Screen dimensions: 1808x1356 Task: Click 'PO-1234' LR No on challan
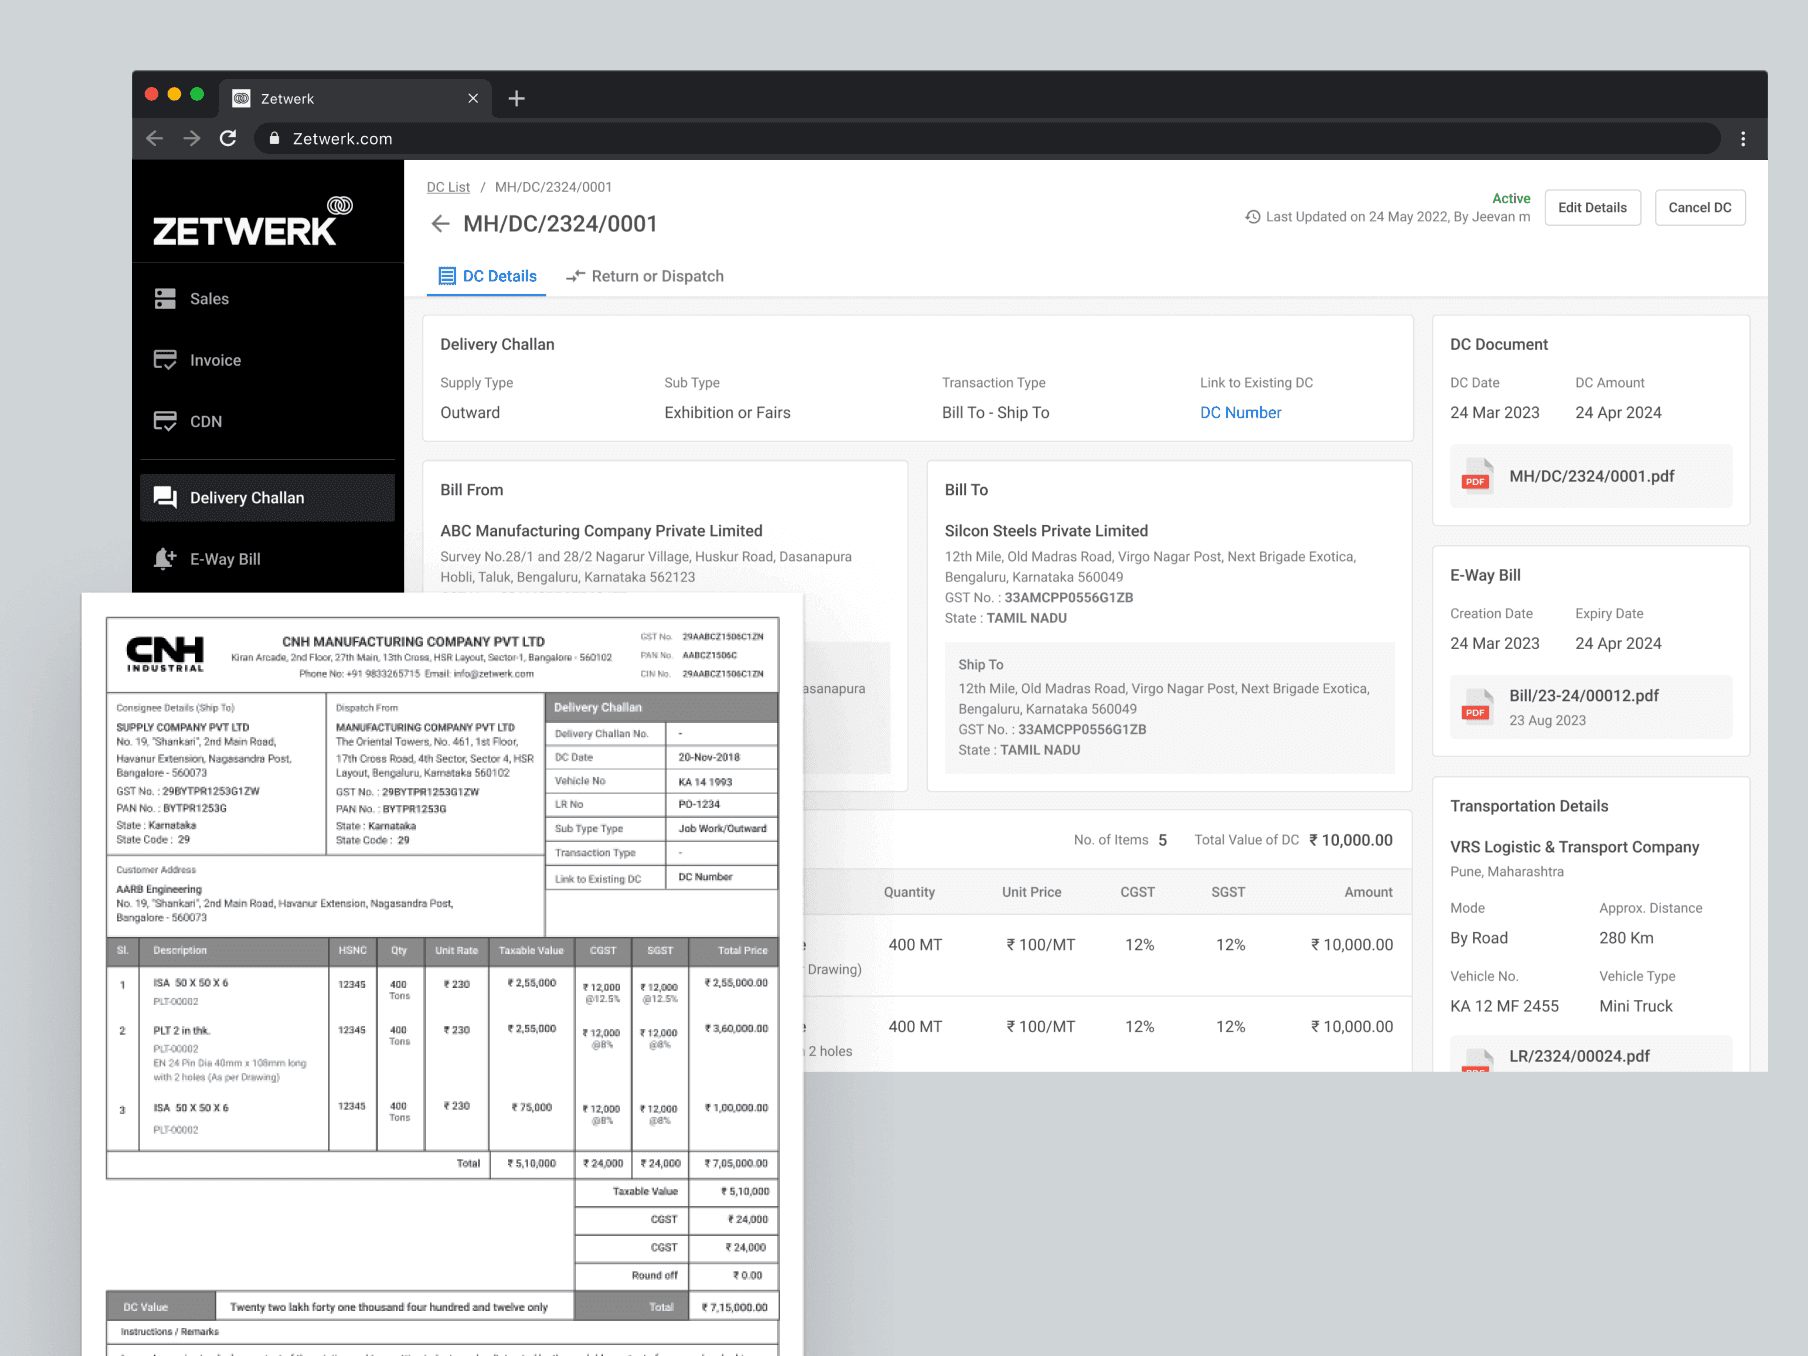point(699,805)
